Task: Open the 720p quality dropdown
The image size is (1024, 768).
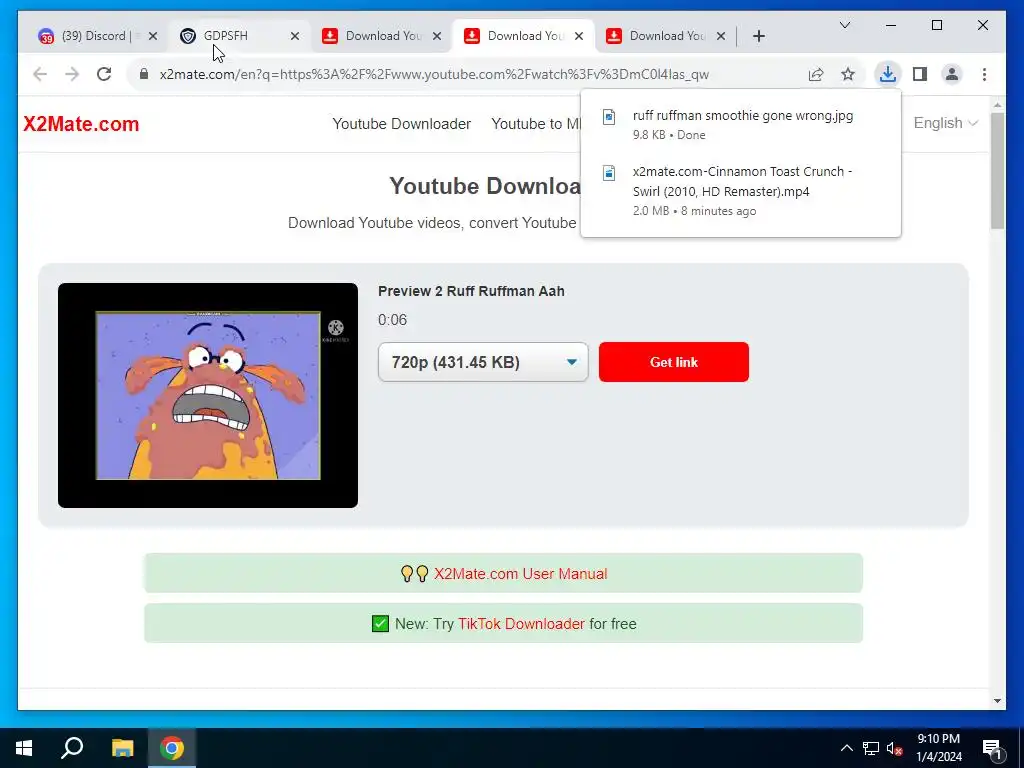Action: pyautogui.click(x=483, y=362)
